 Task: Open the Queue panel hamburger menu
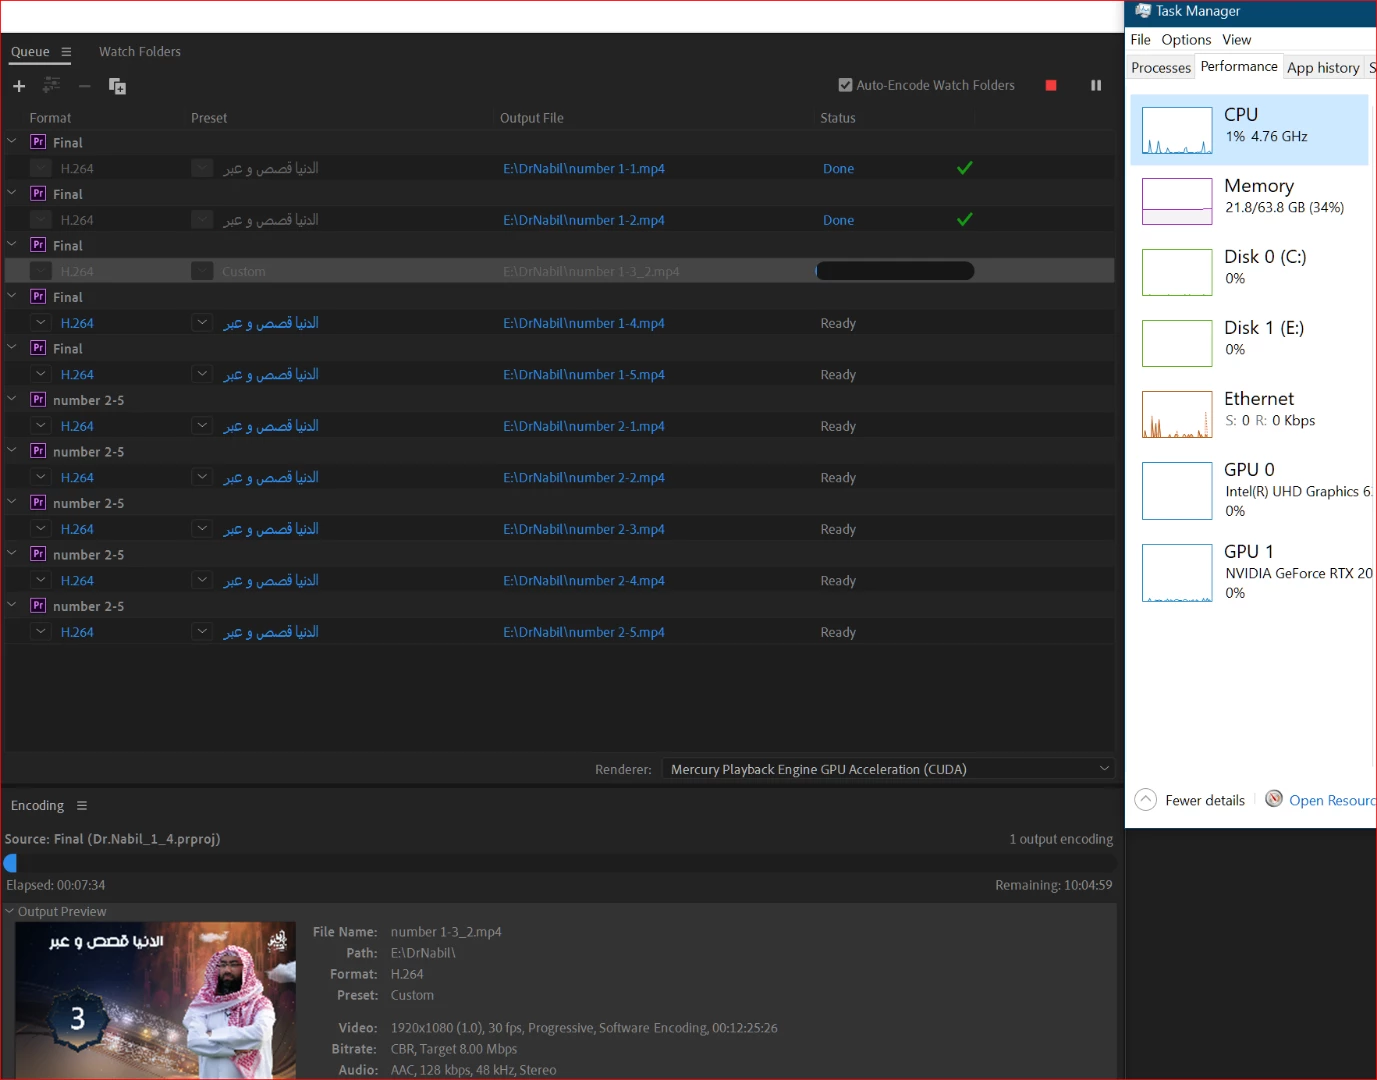point(66,52)
